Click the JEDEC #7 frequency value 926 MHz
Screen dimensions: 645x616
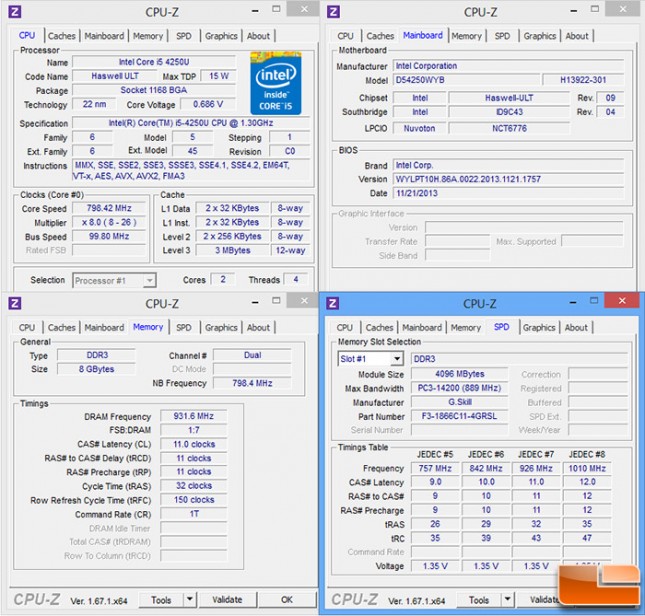(x=536, y=468)
